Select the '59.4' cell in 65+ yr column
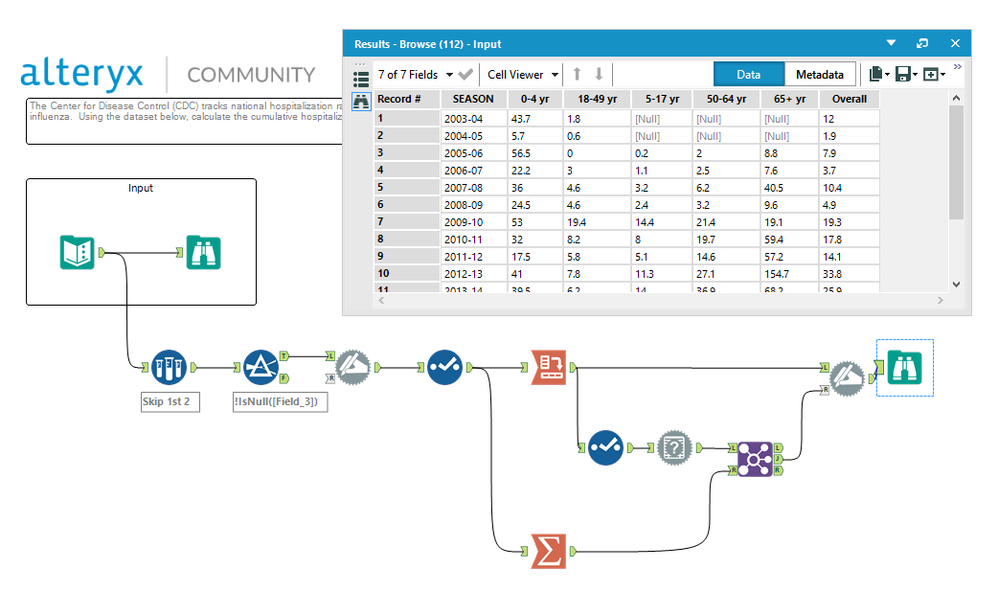Viewport: 998px width, 616px height. coord(790,239)
